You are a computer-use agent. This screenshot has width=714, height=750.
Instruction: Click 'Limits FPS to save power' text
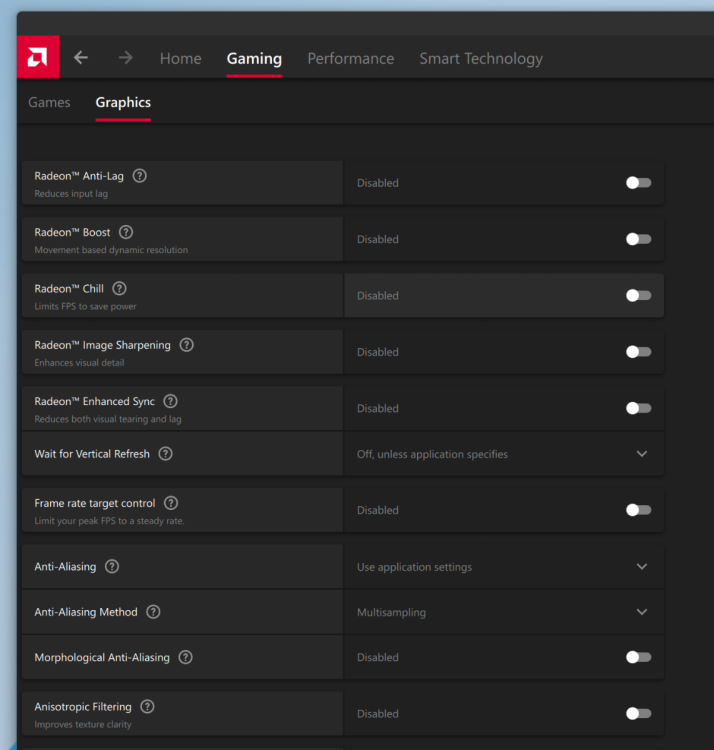(x=85, y=306)
